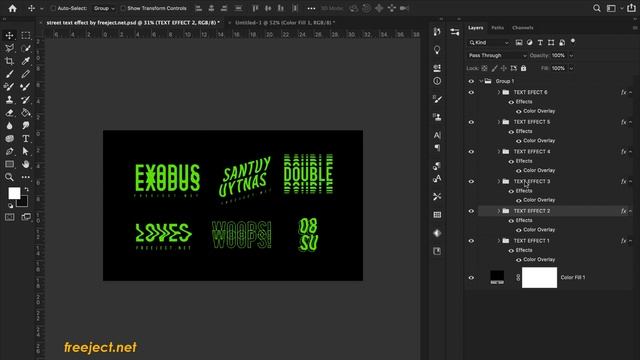Click Lock image pixels brush icon

(x=494, y=68)
